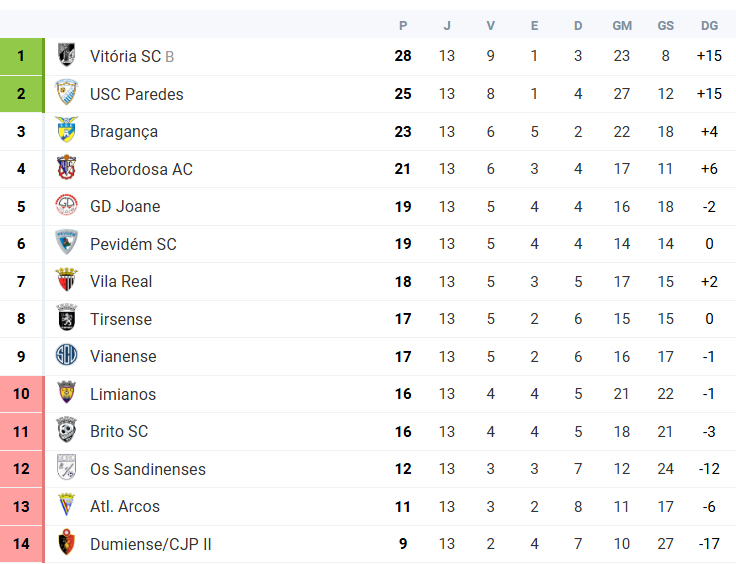This screenshot has width=736, height=564.
Task: Click the Vila Real club crest
Action: point(67,280)
